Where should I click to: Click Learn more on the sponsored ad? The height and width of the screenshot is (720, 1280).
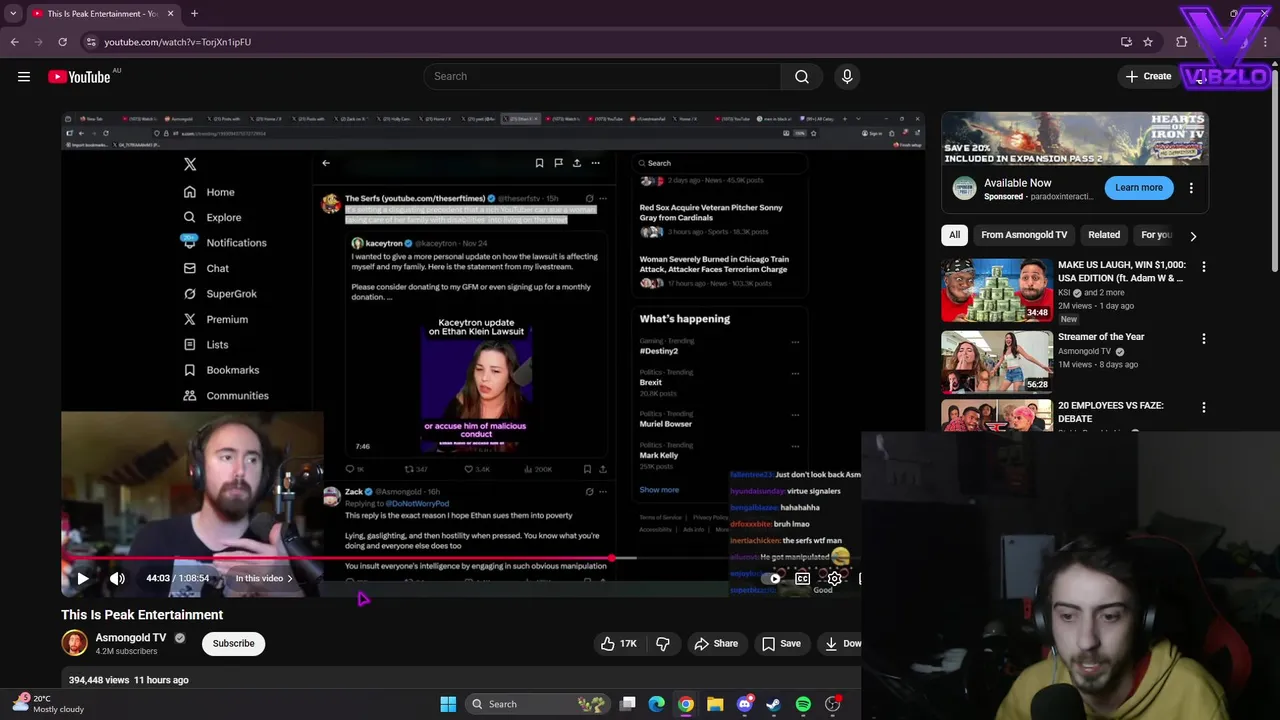(x=1139, y=187)
